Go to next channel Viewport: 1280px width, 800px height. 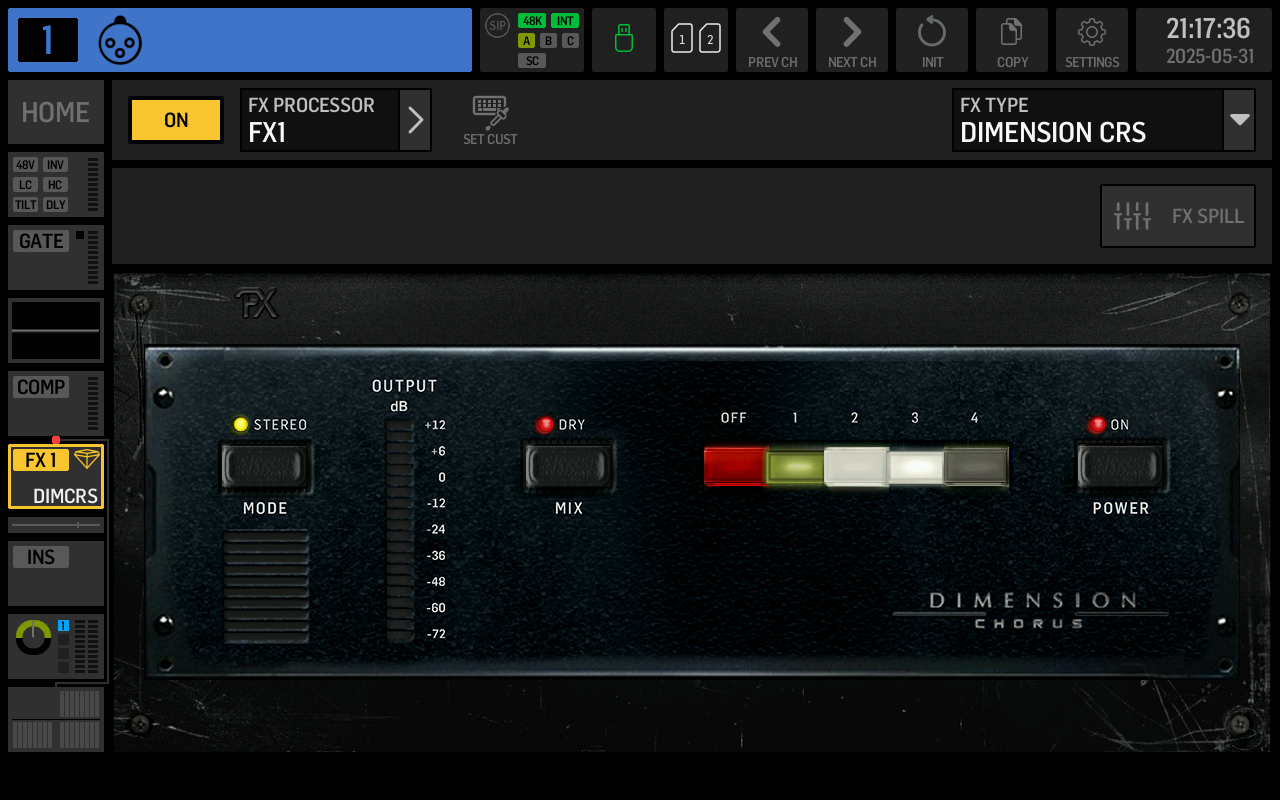(852, 40)
